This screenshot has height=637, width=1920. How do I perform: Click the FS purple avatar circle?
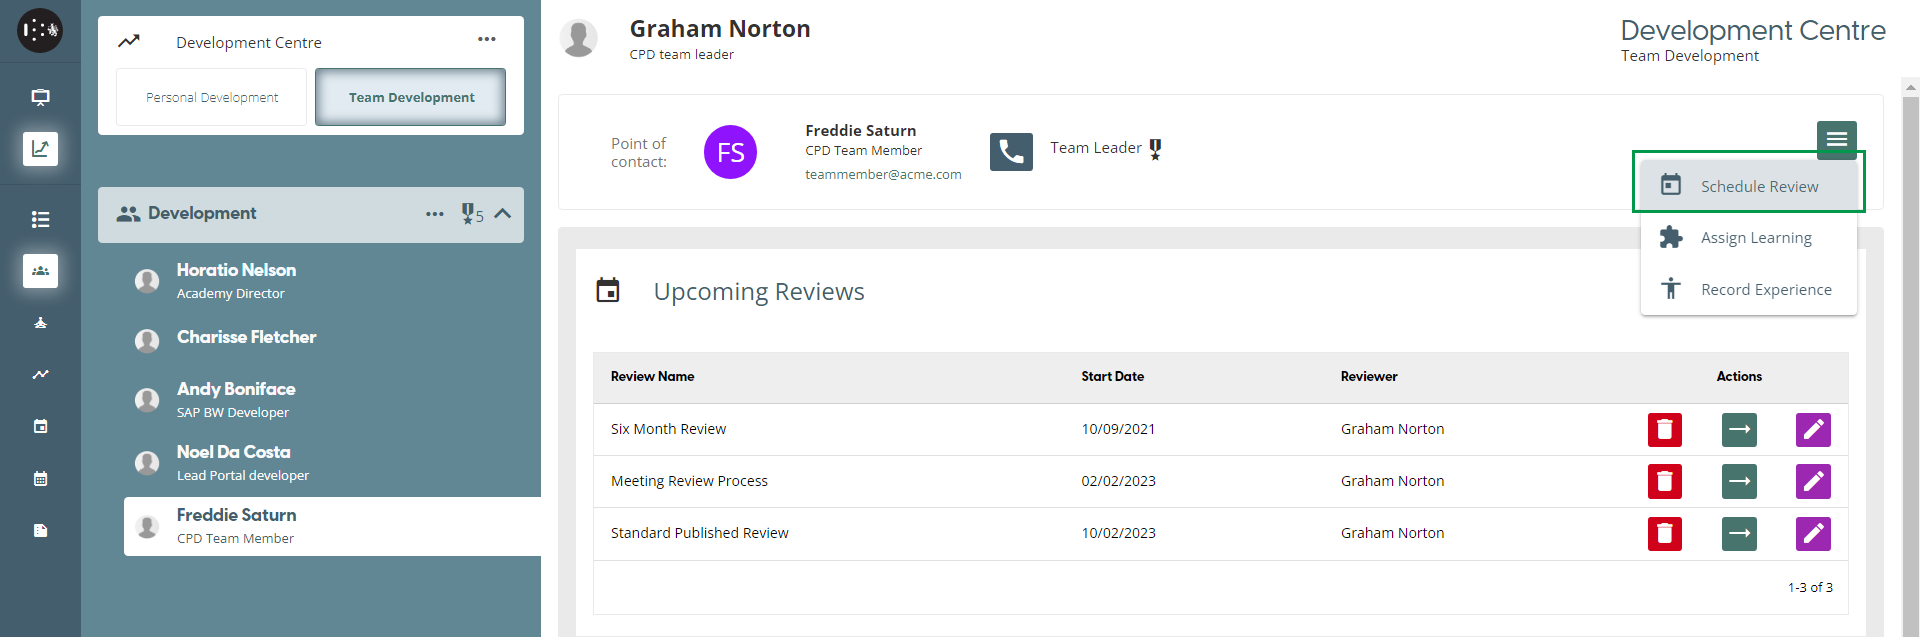(730, 152)
